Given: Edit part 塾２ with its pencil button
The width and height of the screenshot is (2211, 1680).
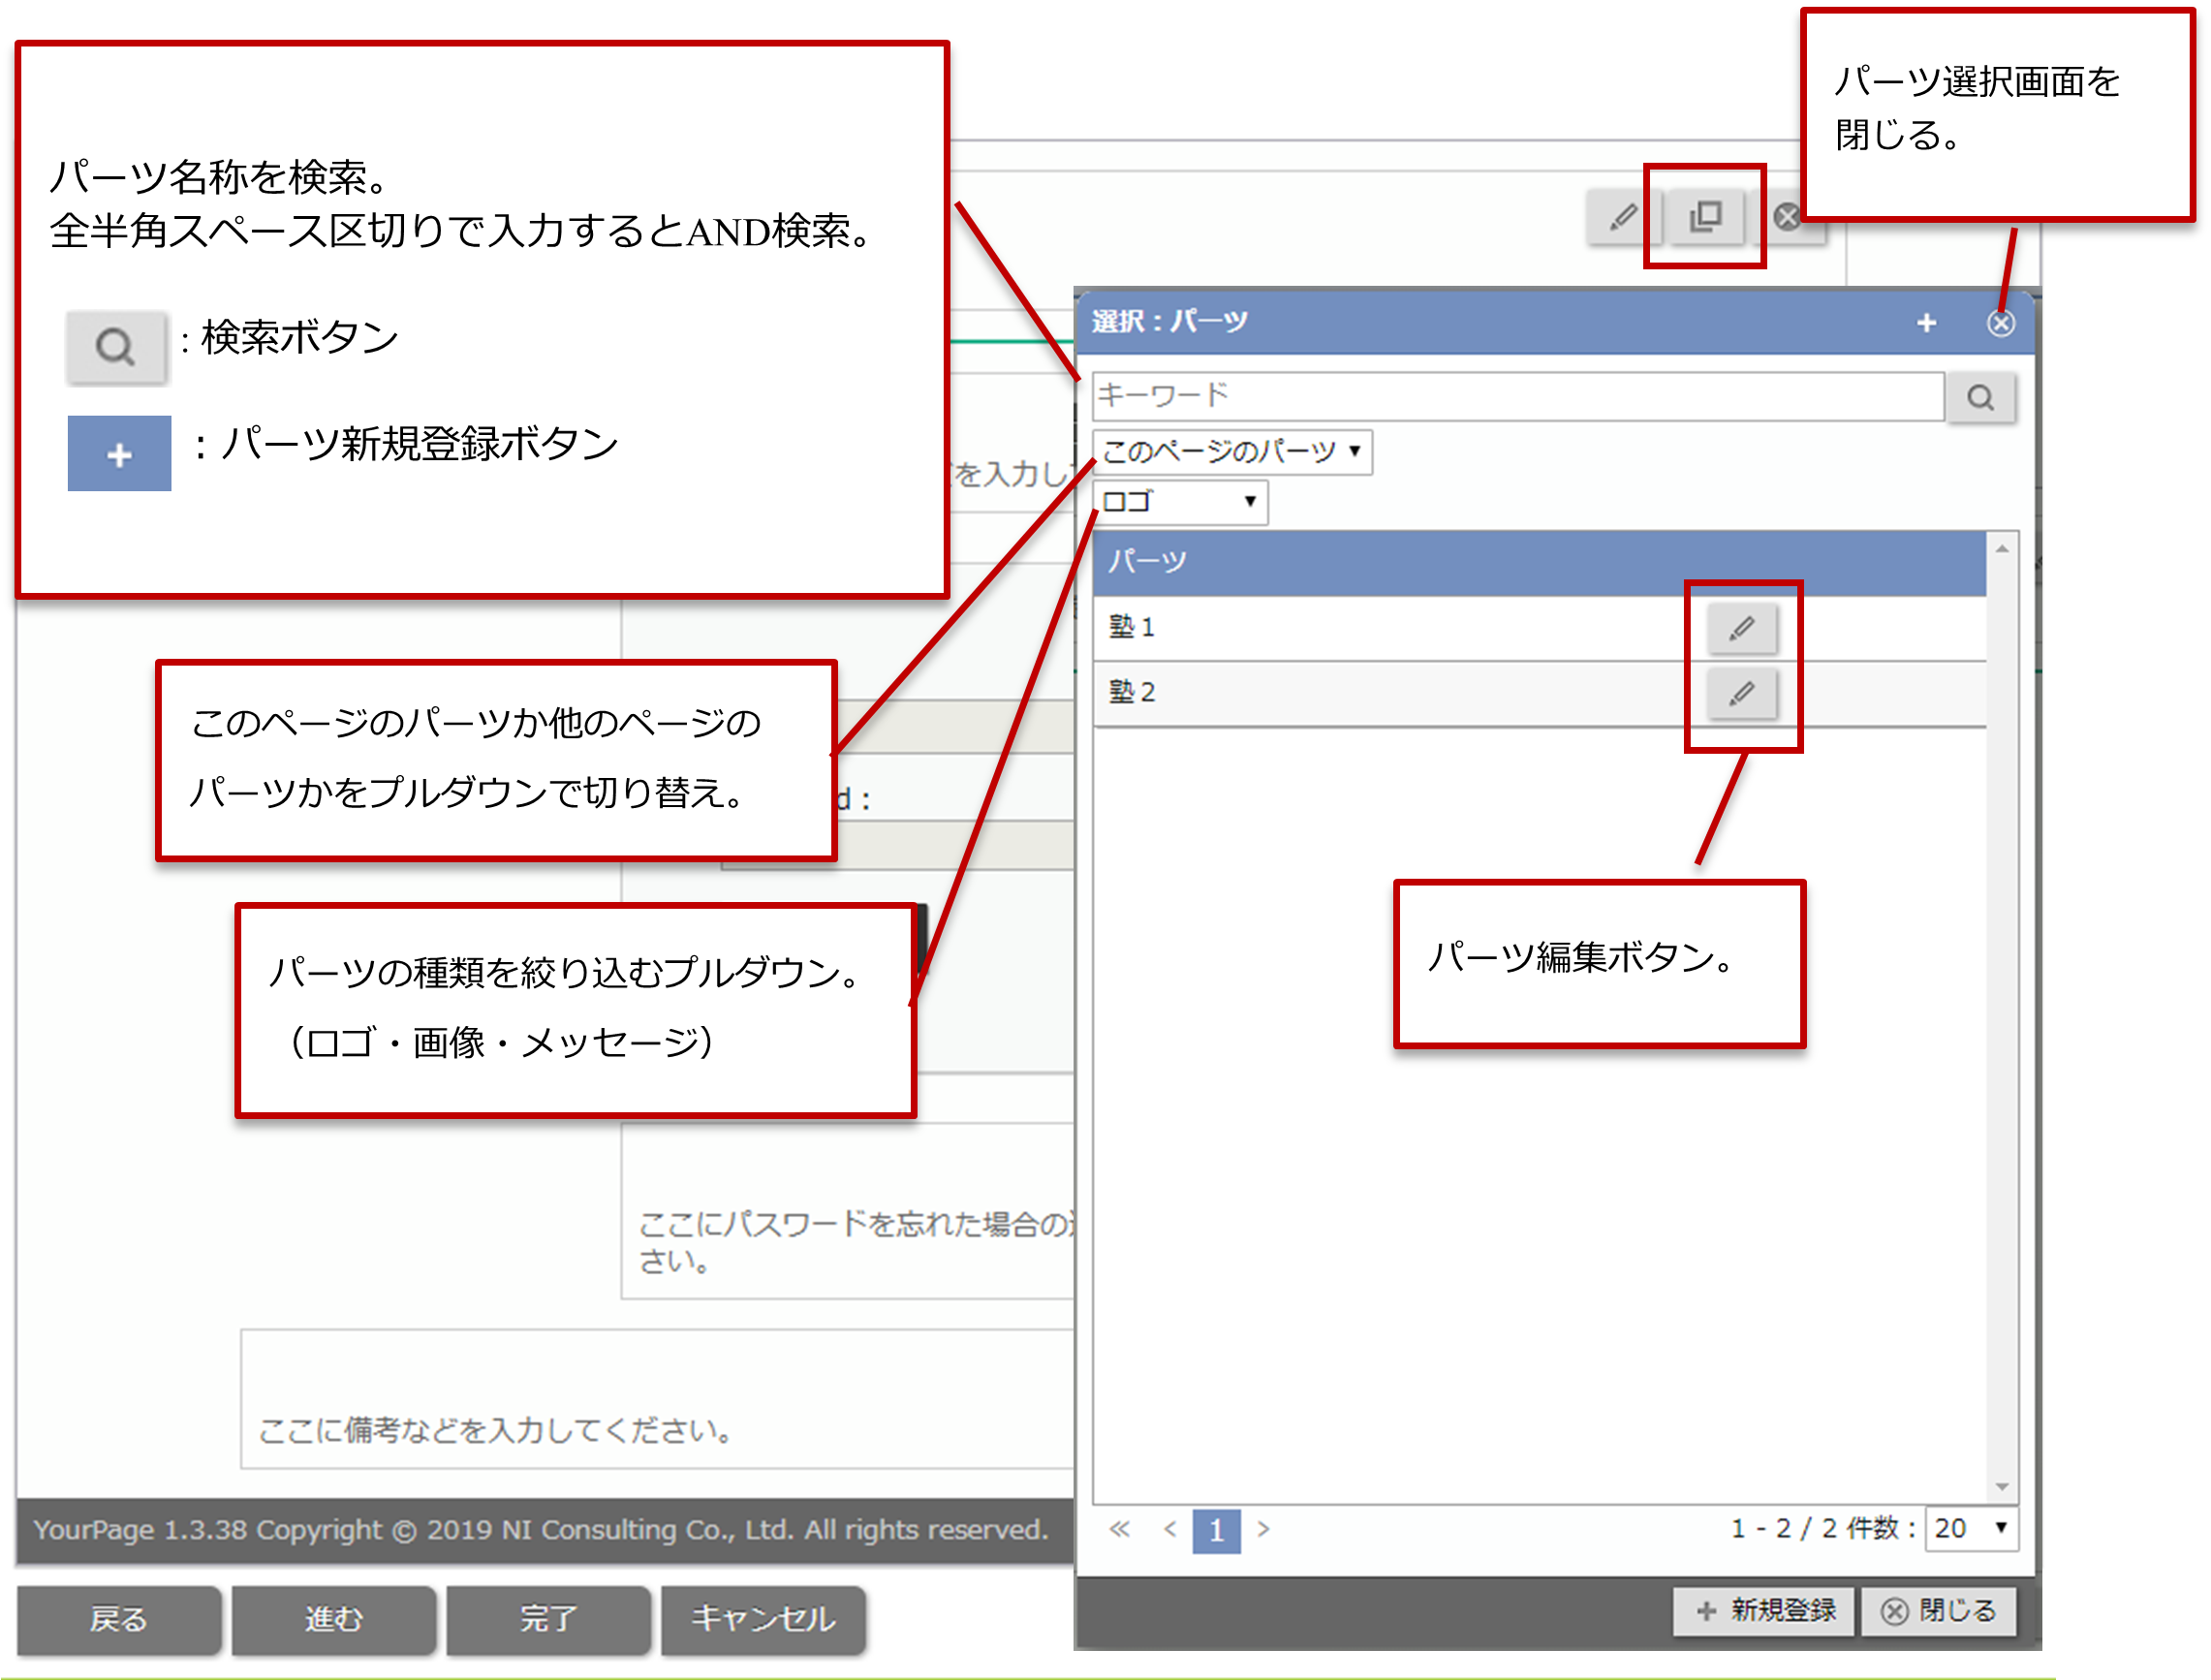Looking at the screenshot, I should (x=1742, y=693).
